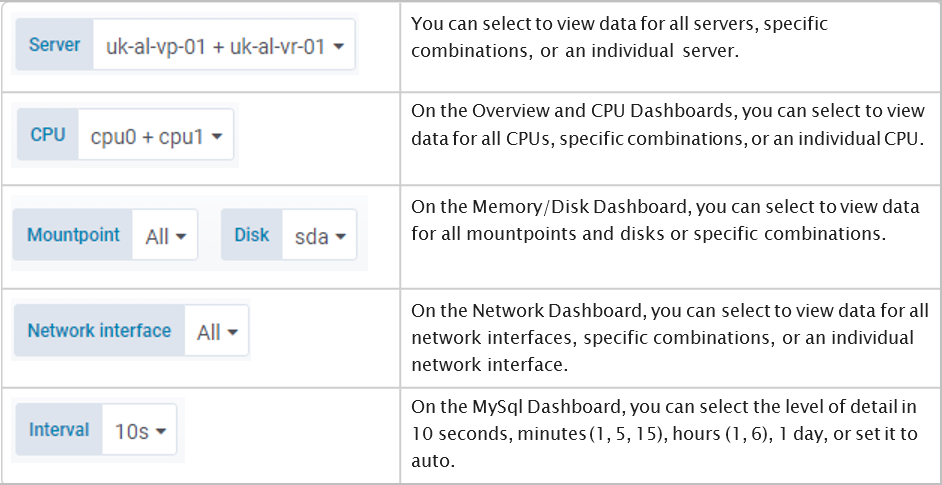Viewport: 942px width, 485px height.
Task: Click the Network interface label
Action: pos(99,331)
